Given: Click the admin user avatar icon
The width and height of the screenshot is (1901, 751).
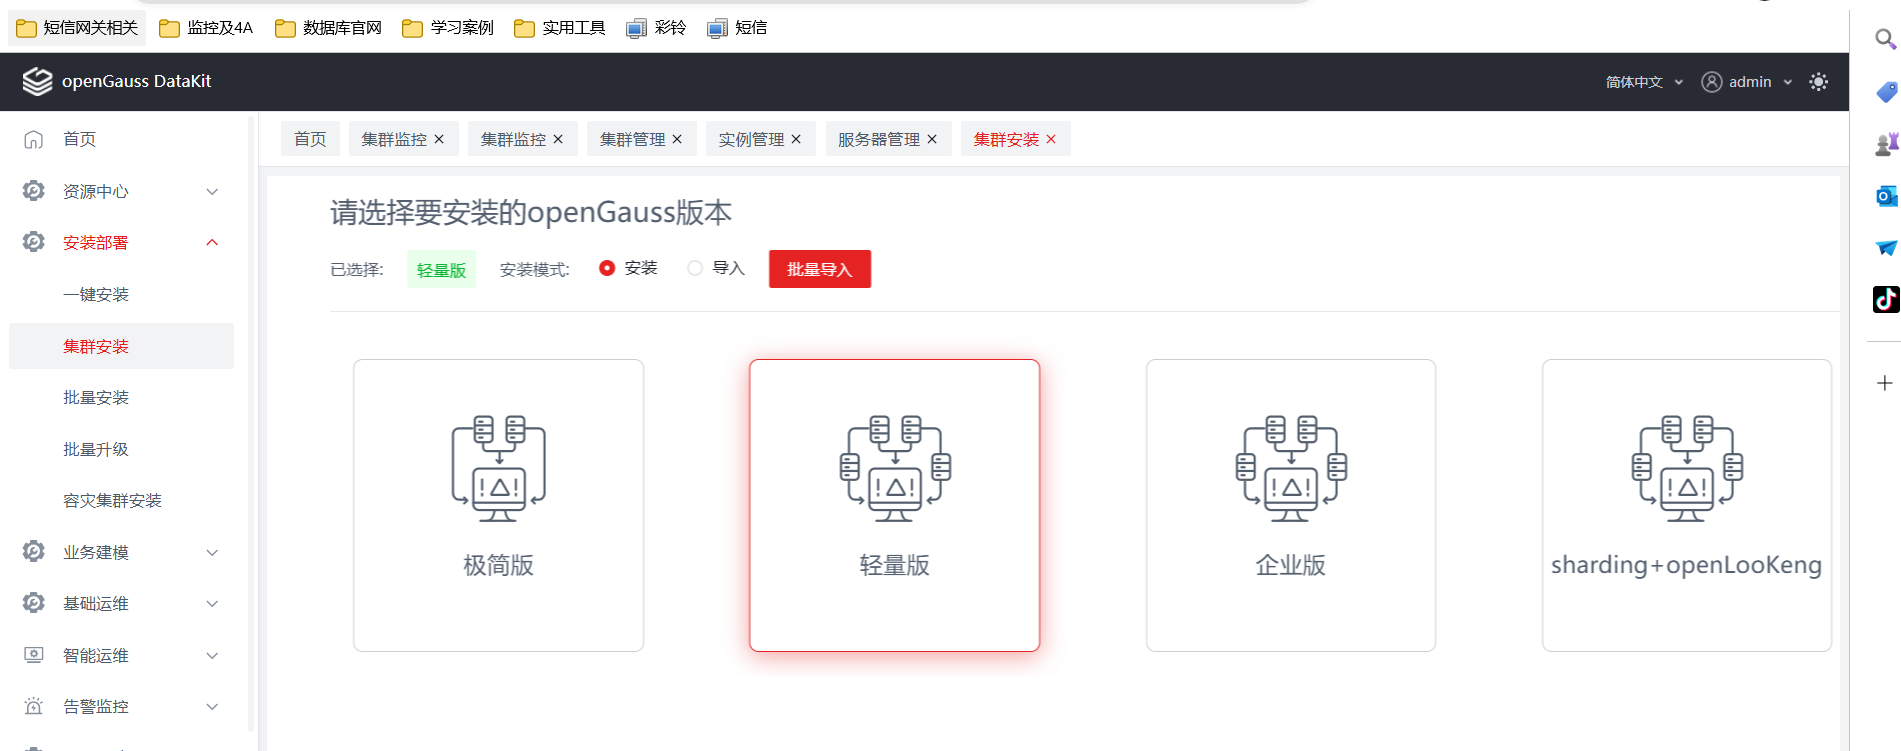Looking at the screenshot, I should [x=1712, y=82].
